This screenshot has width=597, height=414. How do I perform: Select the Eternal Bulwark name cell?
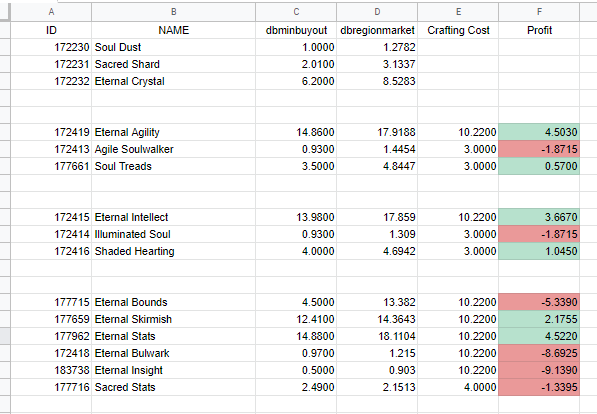[x=173, y=353]
